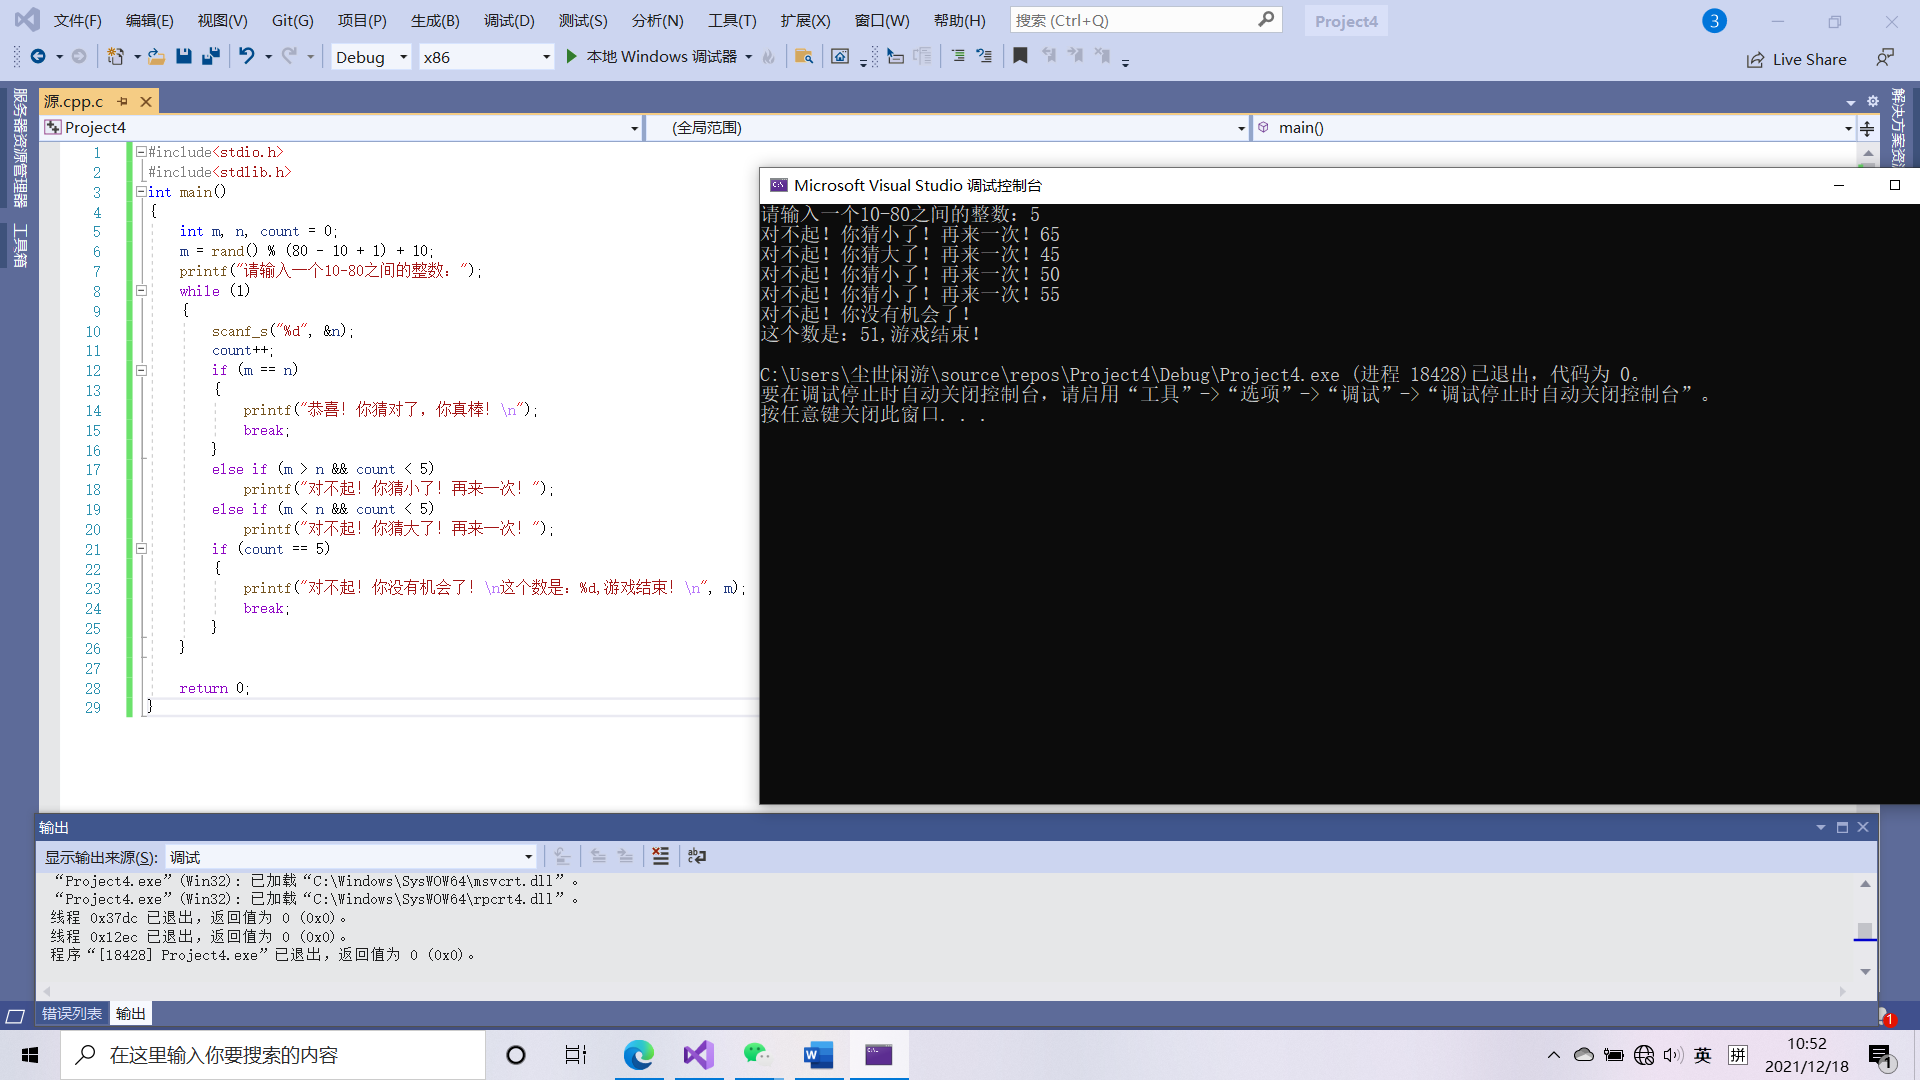The width and height of the screenshot is (1920, 1080).
Task: Click the Ctrl+Q search input box
Action: click(1132, 20)
